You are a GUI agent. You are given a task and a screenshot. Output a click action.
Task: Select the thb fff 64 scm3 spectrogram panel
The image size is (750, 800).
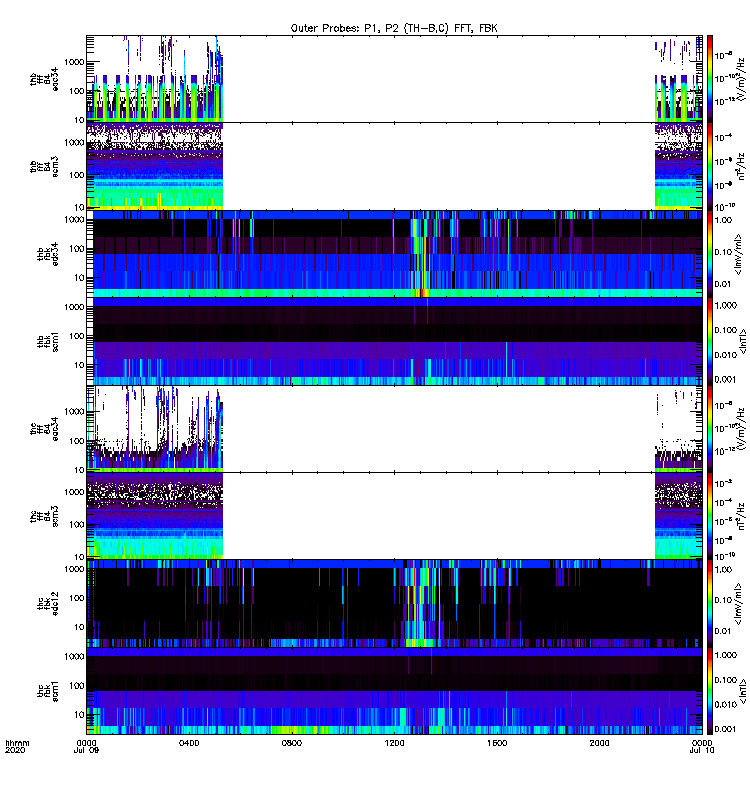point(394,166)
